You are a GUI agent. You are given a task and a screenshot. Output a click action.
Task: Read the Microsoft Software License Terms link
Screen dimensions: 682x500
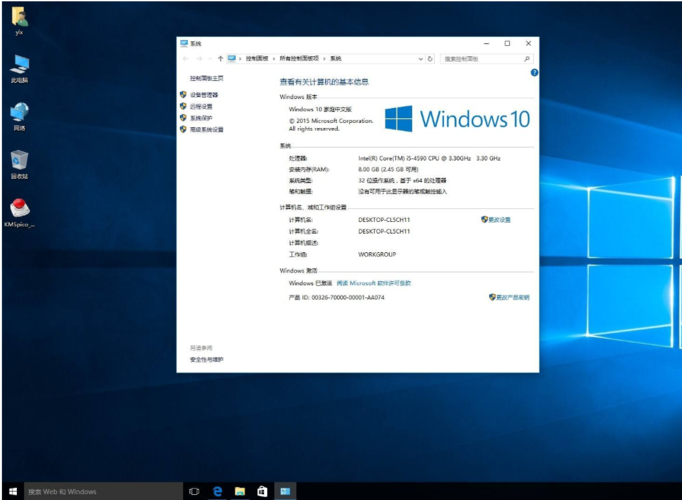coord(374,283)
